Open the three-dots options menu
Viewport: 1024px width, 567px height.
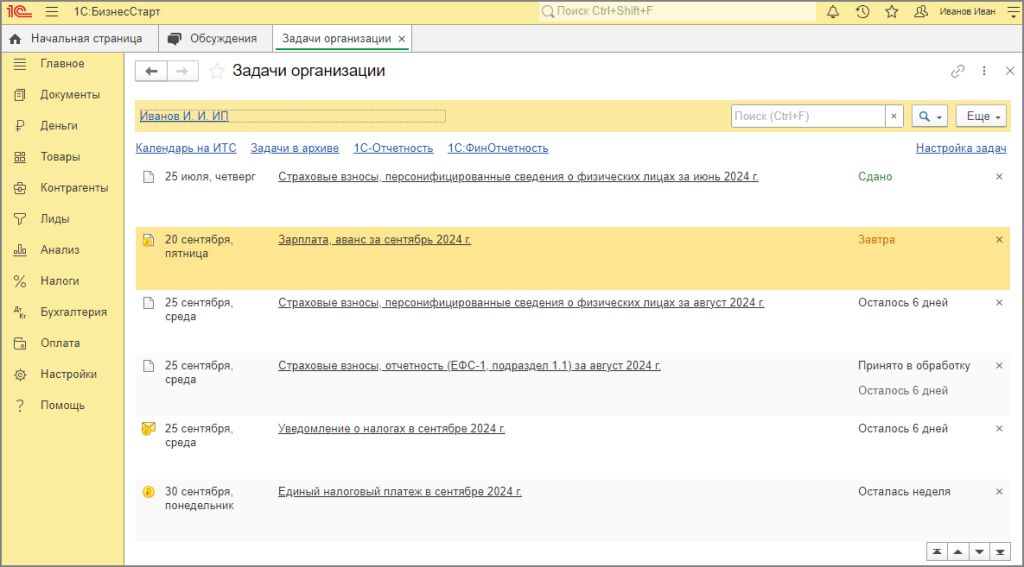click(x=984, y=71)
